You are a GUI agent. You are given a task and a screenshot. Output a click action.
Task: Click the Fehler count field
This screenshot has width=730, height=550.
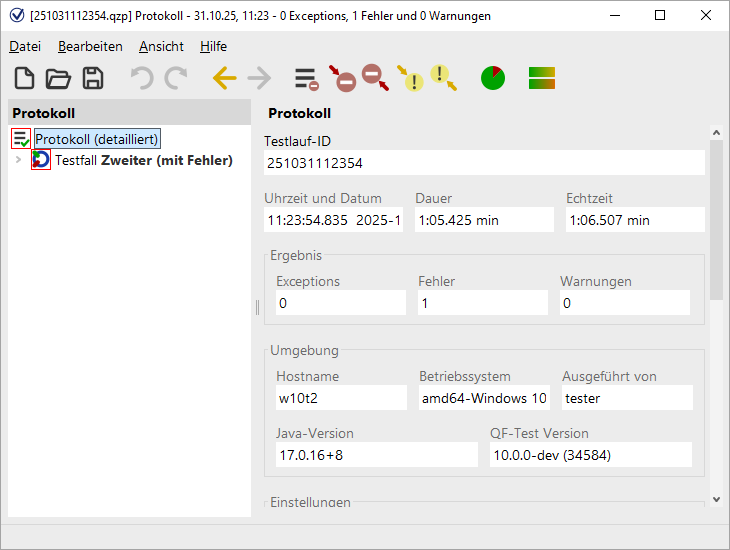[482, 303]
